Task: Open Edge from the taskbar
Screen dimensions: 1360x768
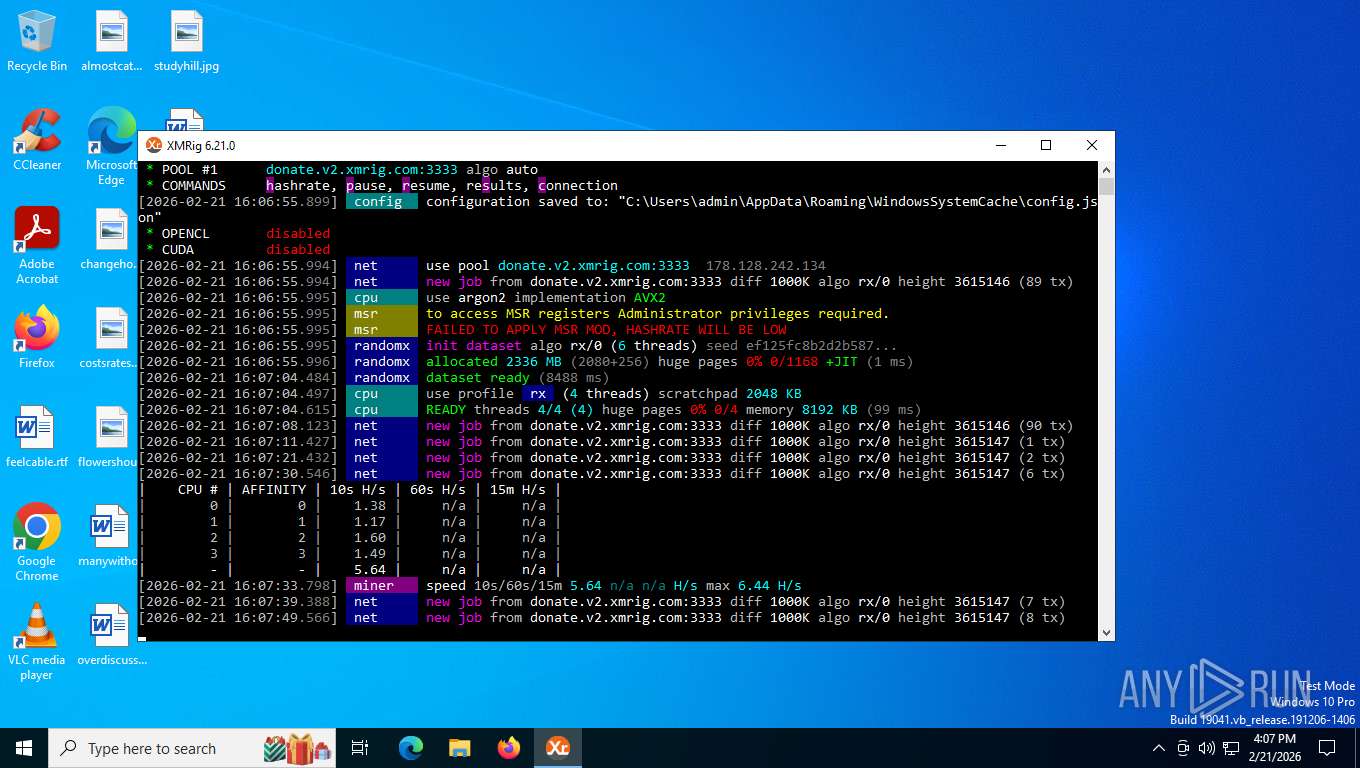Action: coord(411,748)
